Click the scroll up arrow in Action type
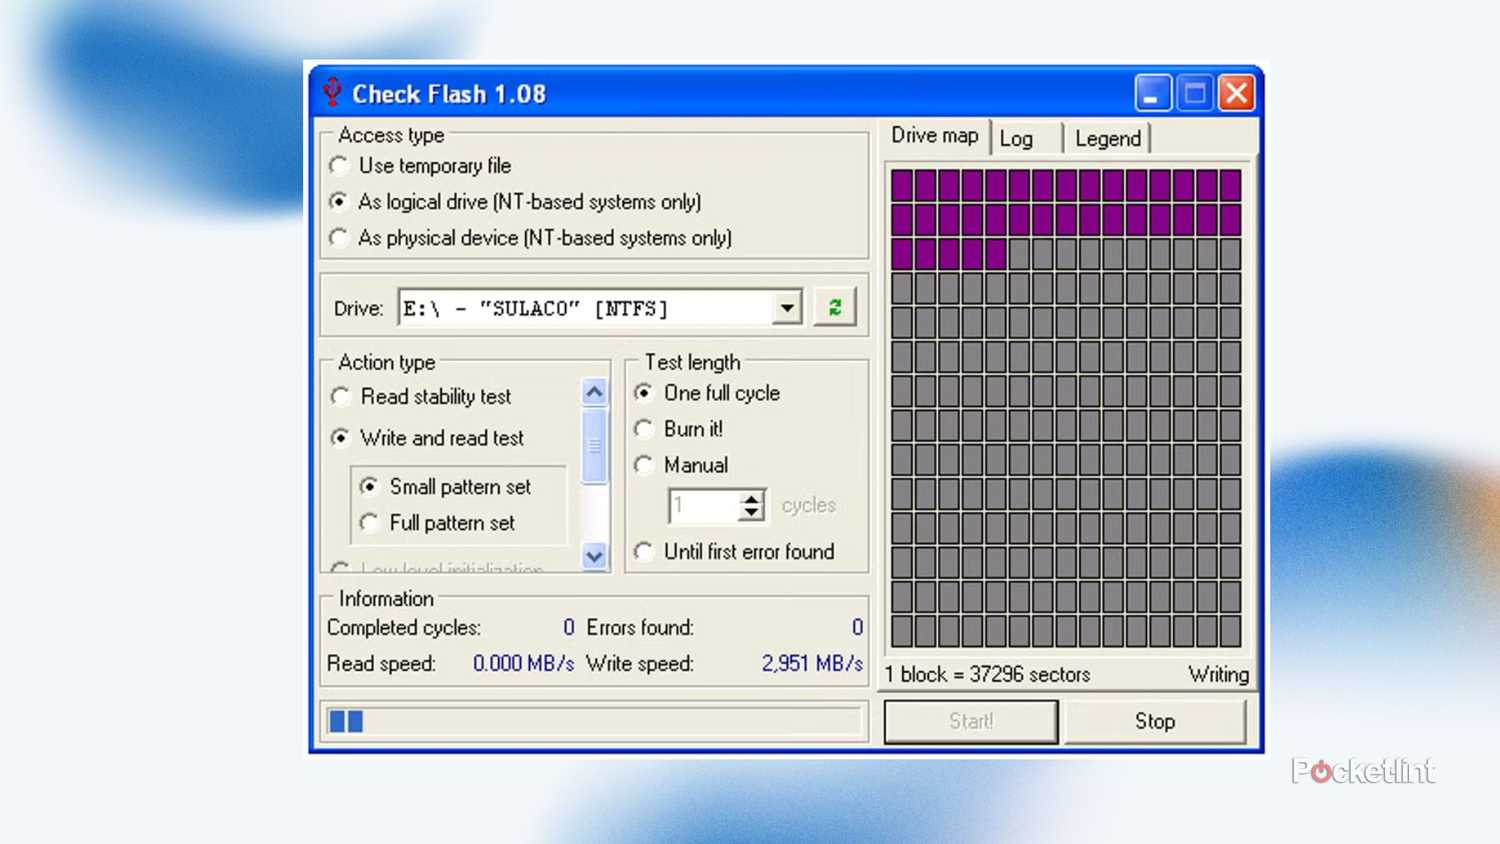This screenshot has width=1500, height=844. [x=594, y=392]
